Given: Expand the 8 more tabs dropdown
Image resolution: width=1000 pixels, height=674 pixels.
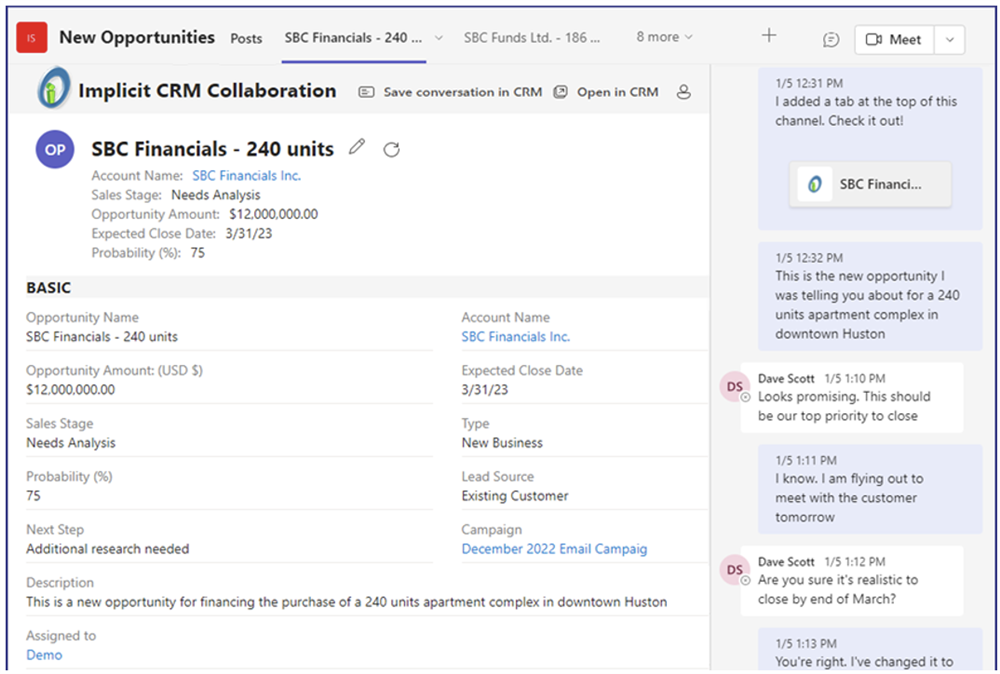Looking at the screenshot, I should click(x=664, y=37).
